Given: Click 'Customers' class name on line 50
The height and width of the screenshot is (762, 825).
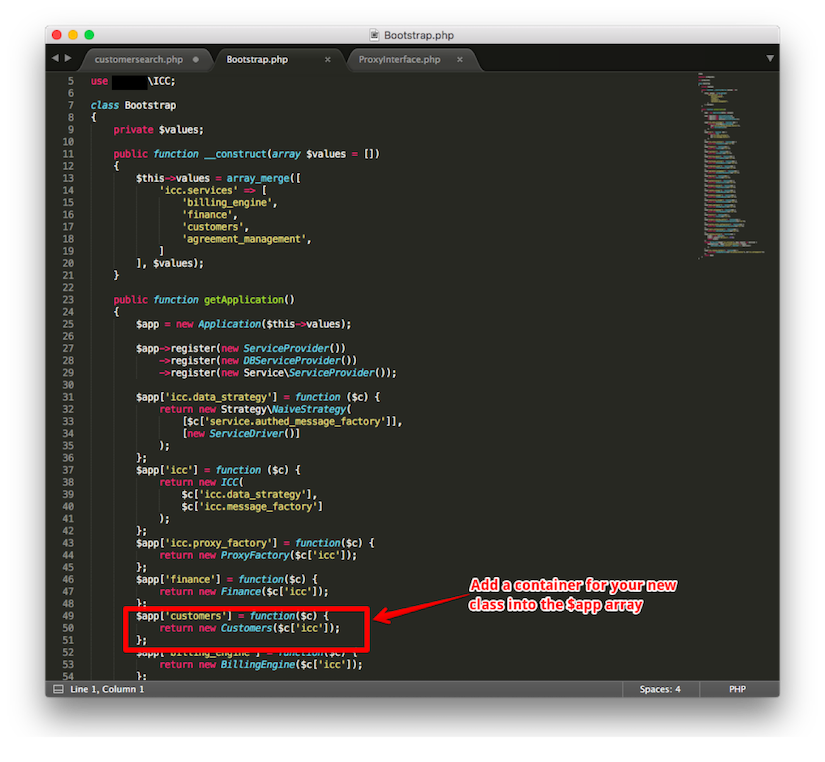Looking at the screenshot, I should pyautogui.click(x=246, y=628).
